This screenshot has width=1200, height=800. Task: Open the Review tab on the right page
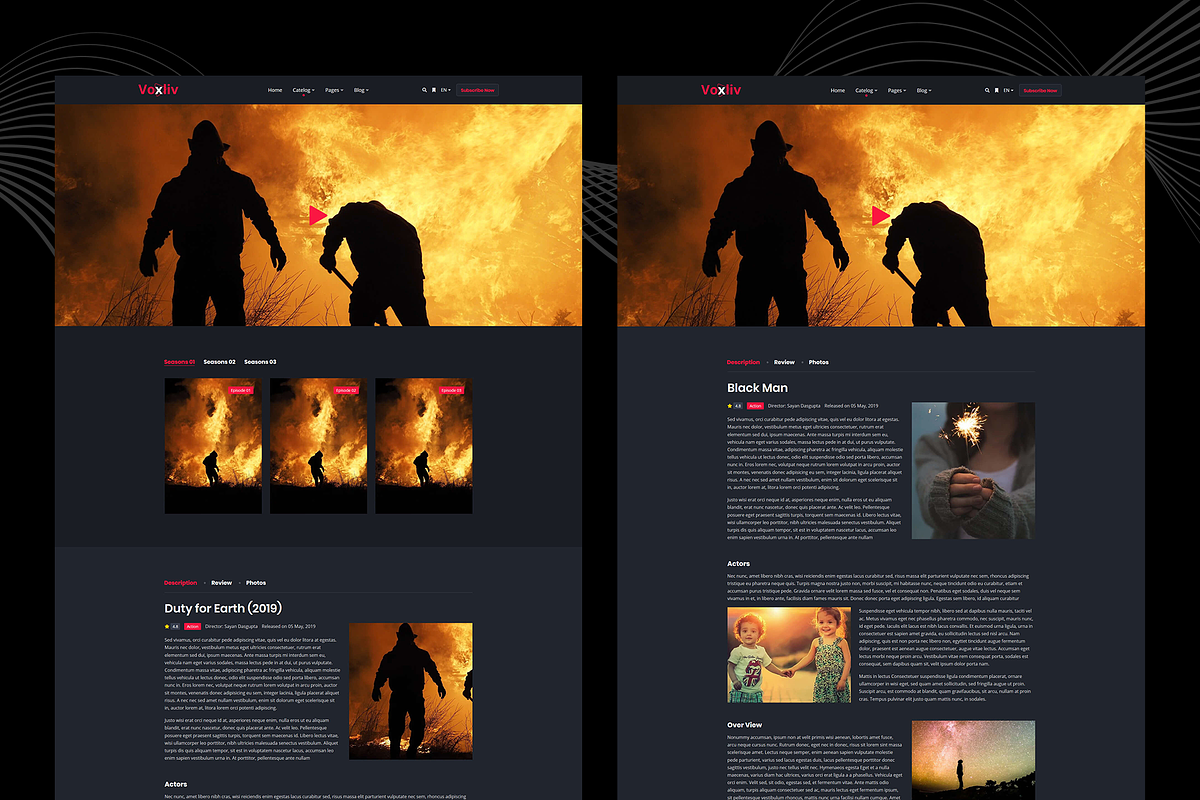(x=784, y=362)
